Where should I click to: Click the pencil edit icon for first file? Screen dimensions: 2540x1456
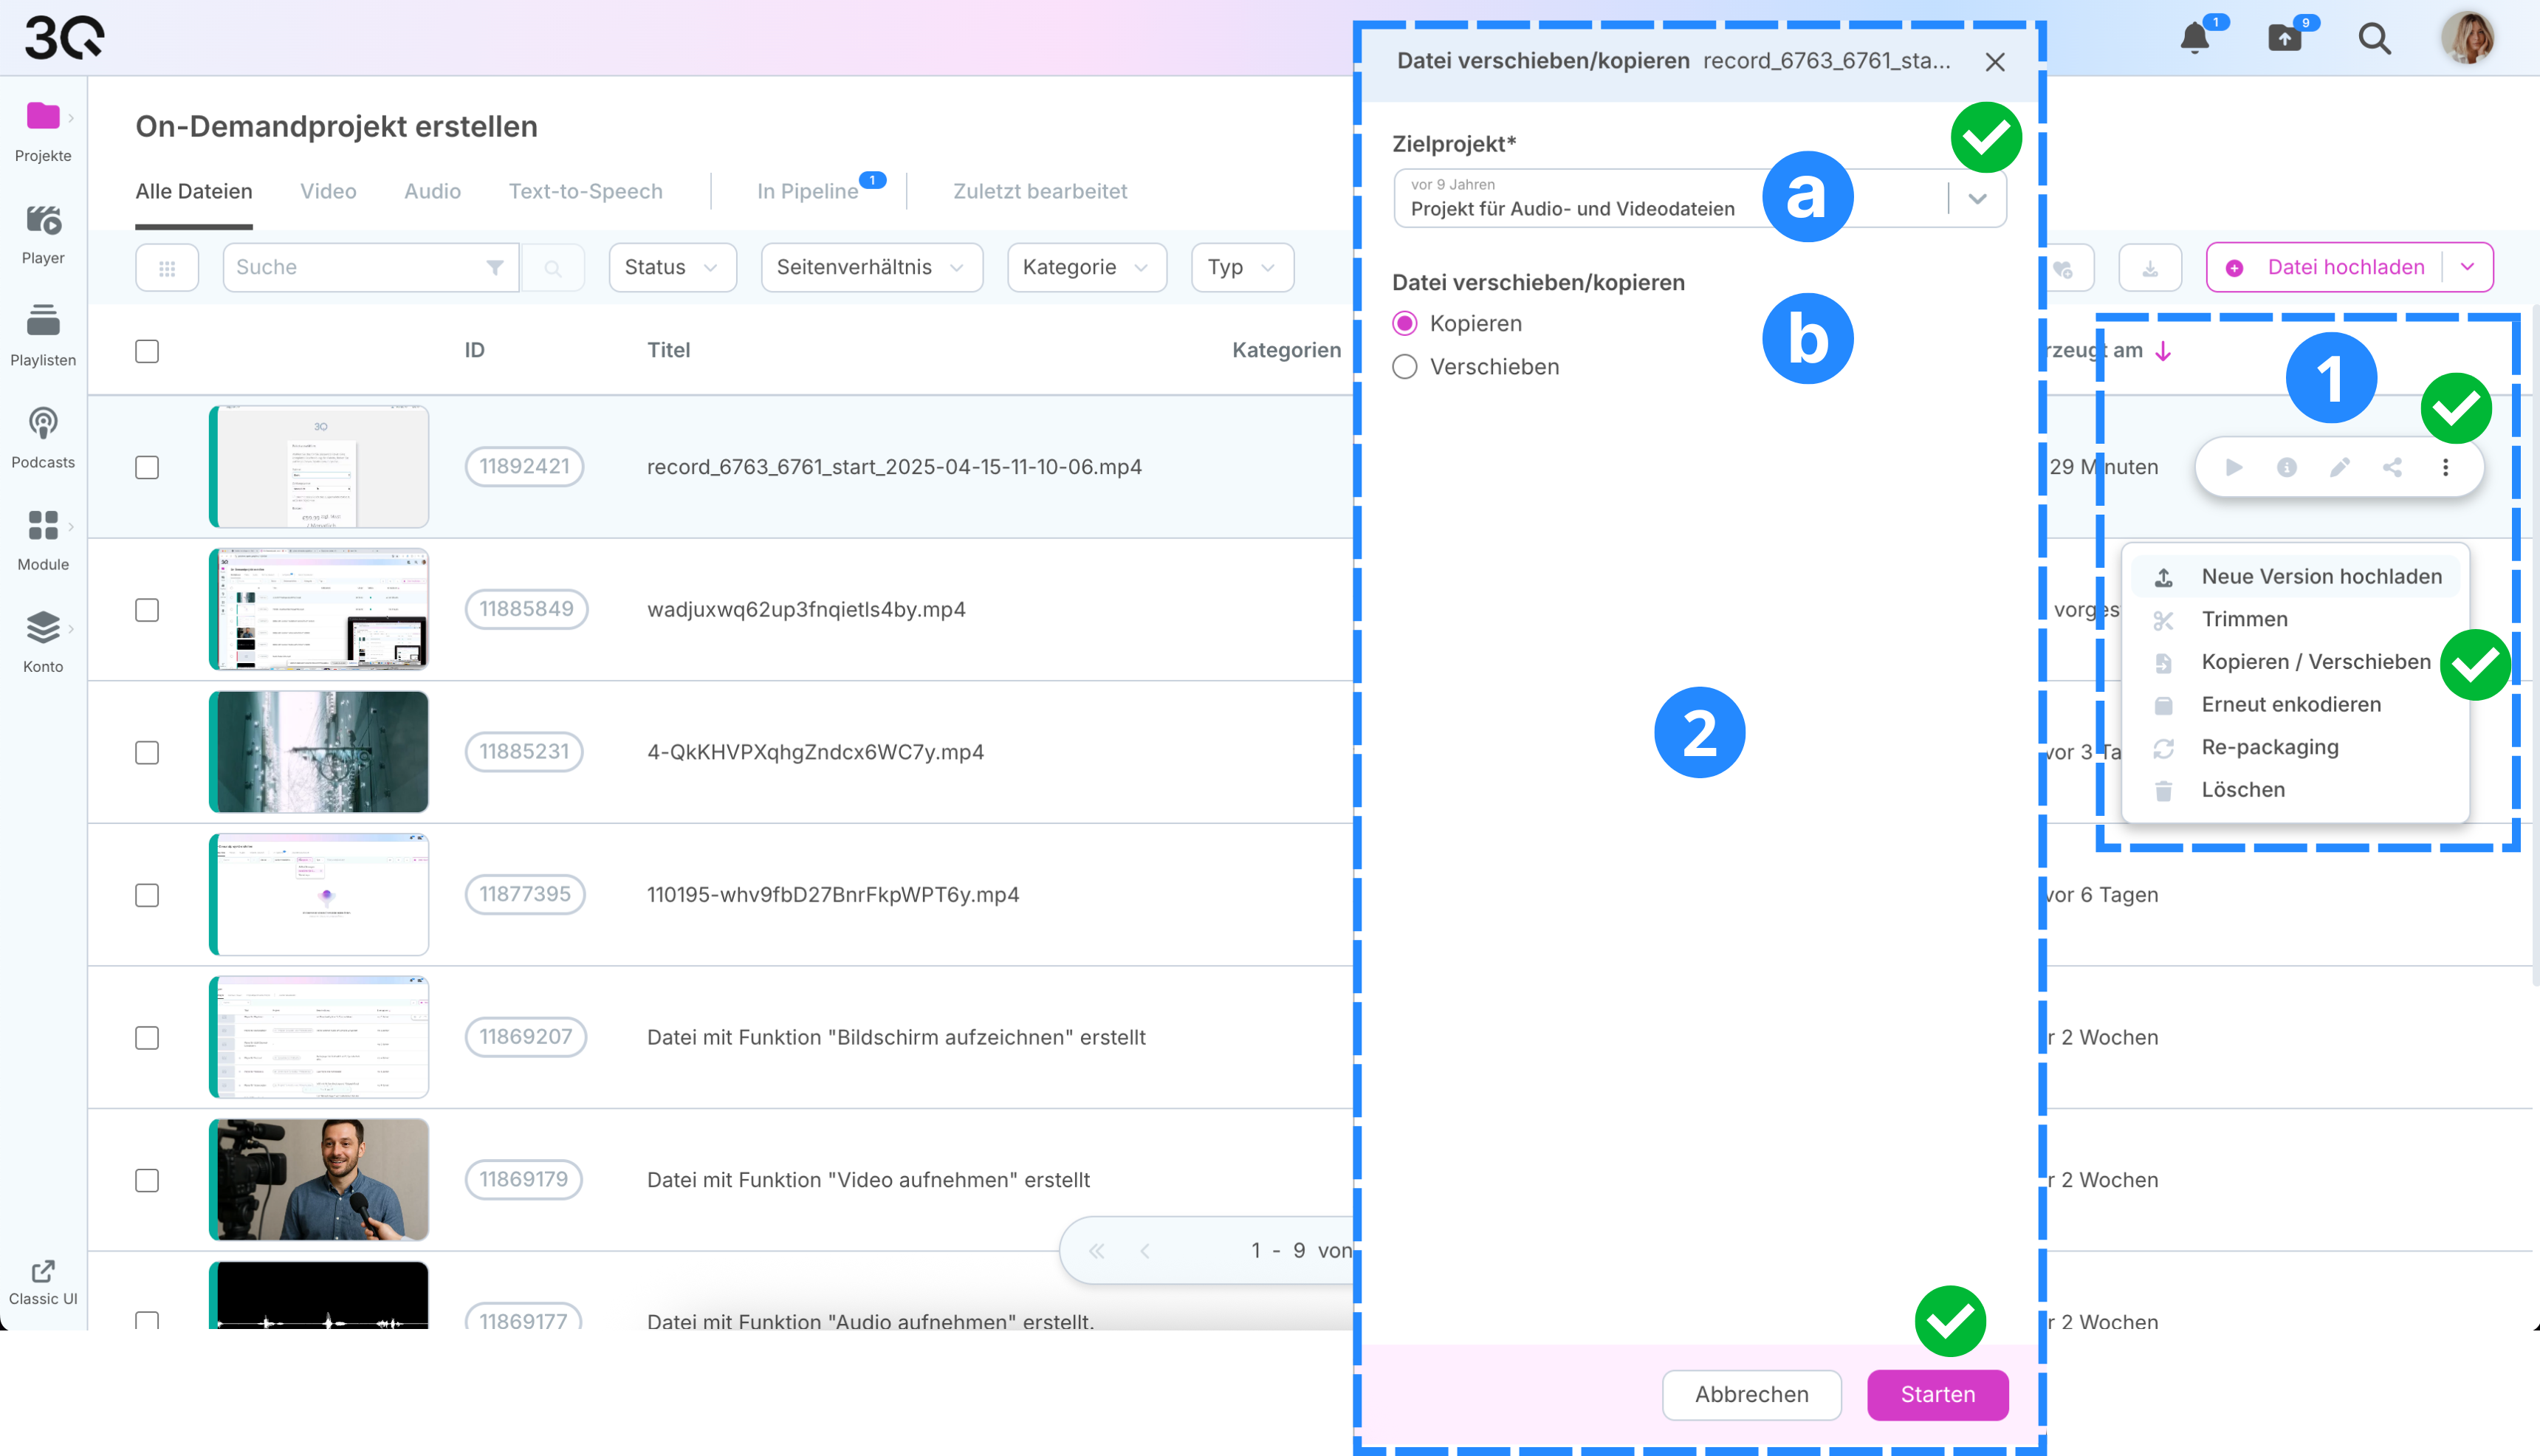[2340, 467]
